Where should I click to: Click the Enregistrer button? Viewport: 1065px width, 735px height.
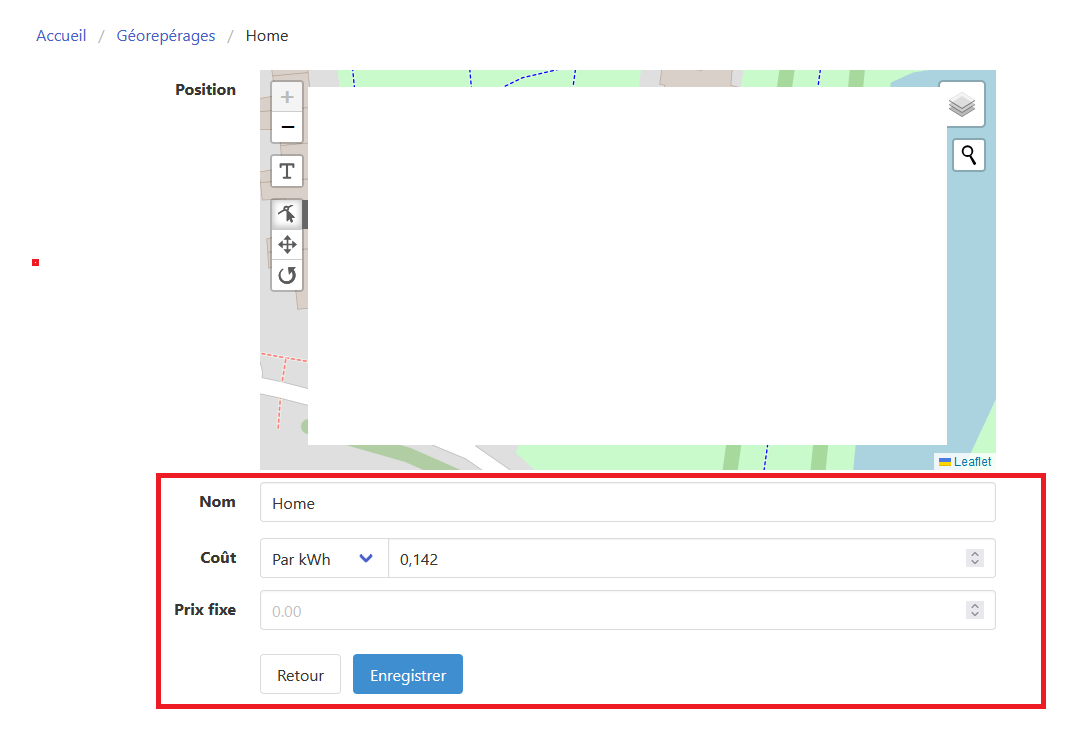(408, 675)
